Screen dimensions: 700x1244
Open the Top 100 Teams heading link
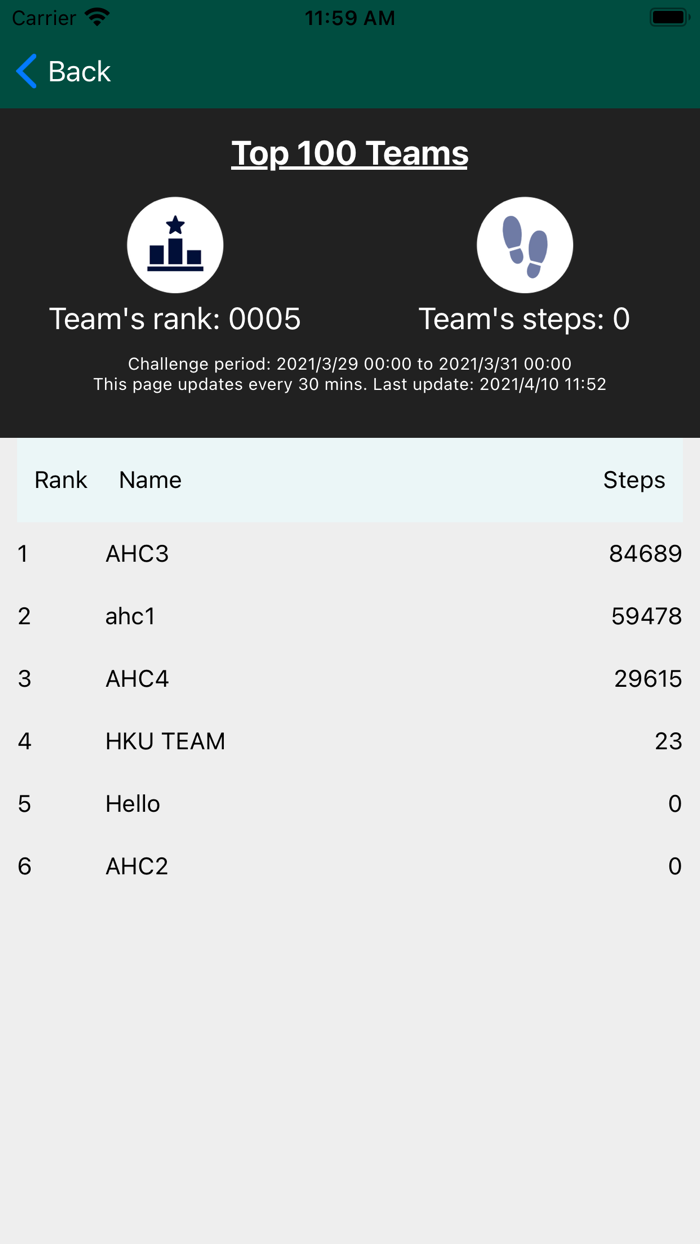(x=349, y=152)
